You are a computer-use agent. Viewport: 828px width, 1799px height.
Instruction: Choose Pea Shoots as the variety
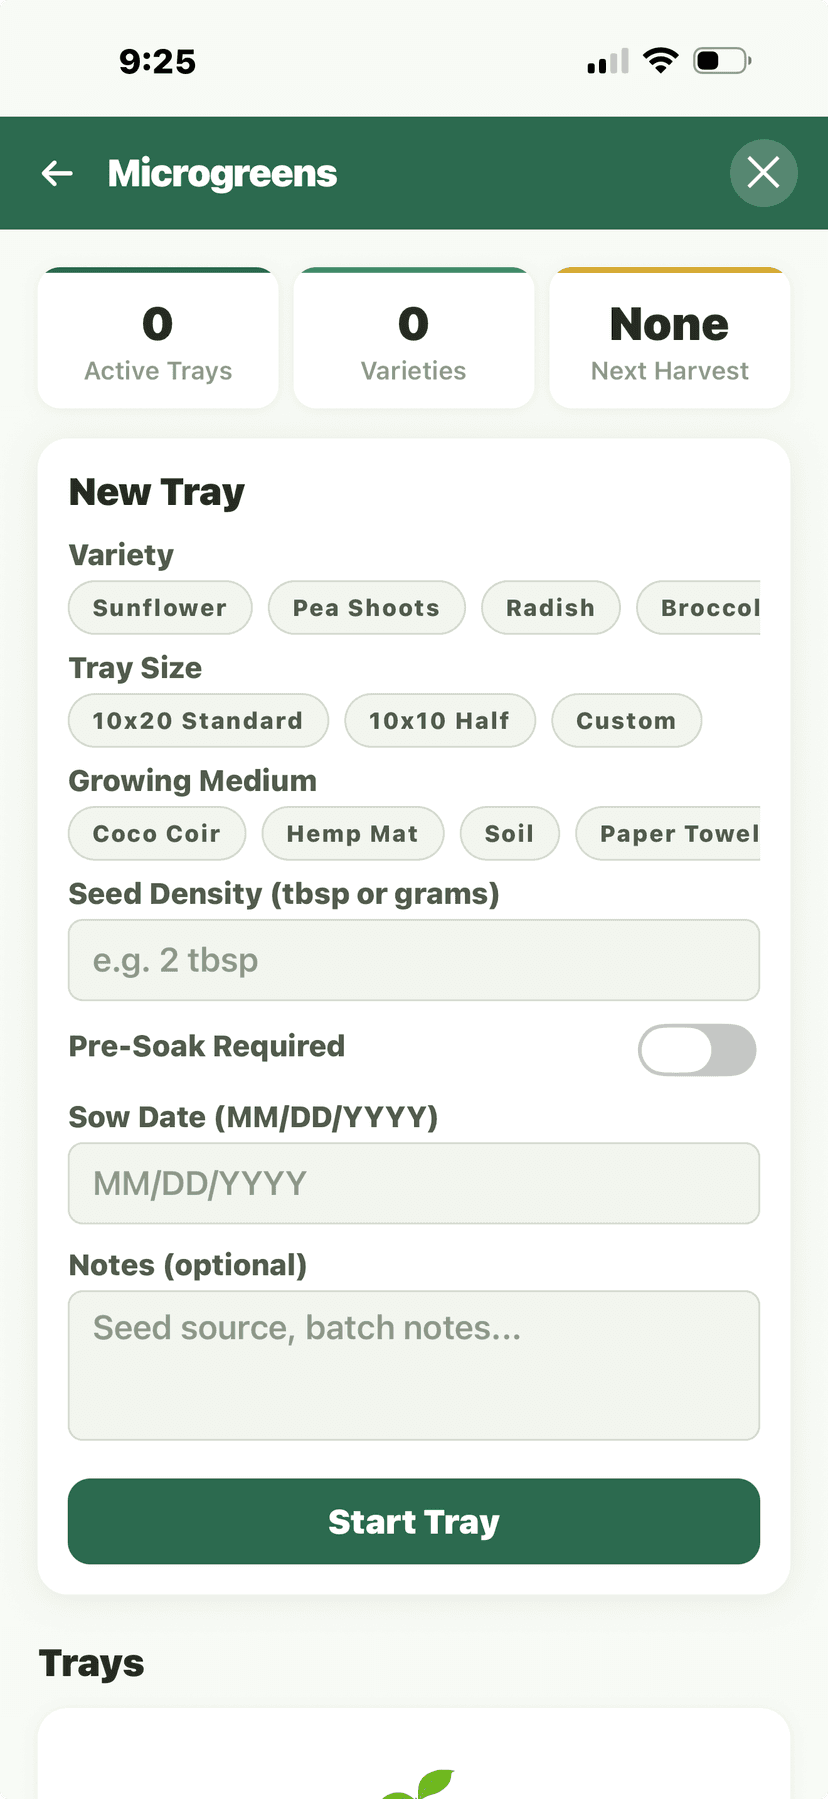coord(366,607)
